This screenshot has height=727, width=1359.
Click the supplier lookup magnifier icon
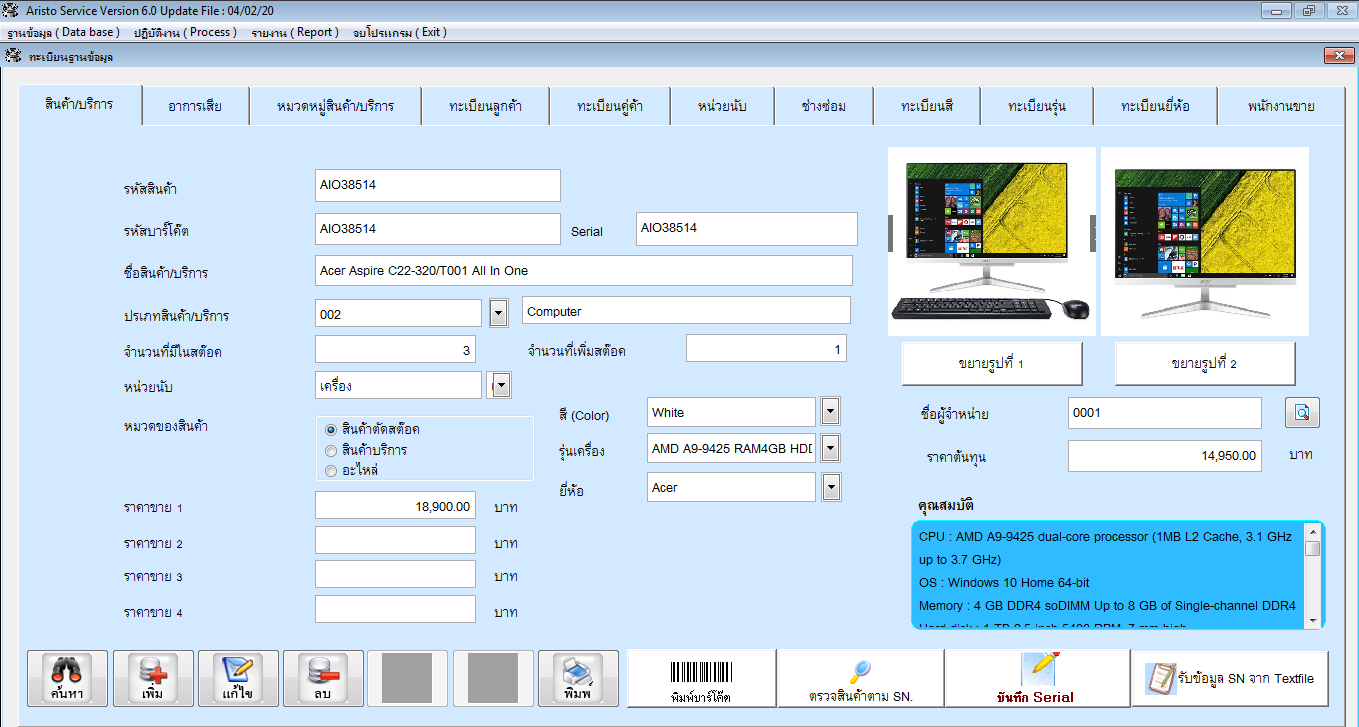pyautogui.click(x=1302, y=412)
